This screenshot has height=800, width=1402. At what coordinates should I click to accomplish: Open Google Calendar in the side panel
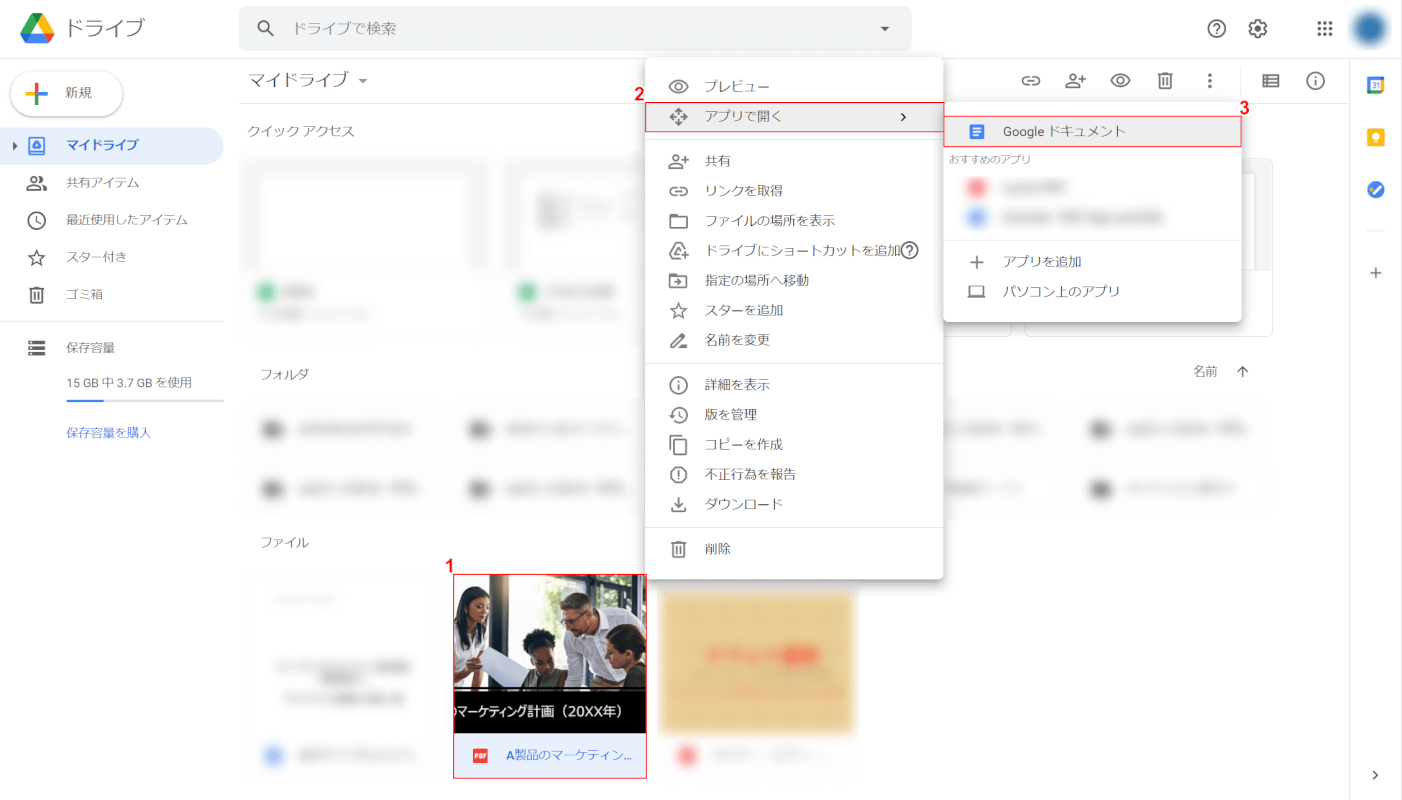(x=1375, y=86)
